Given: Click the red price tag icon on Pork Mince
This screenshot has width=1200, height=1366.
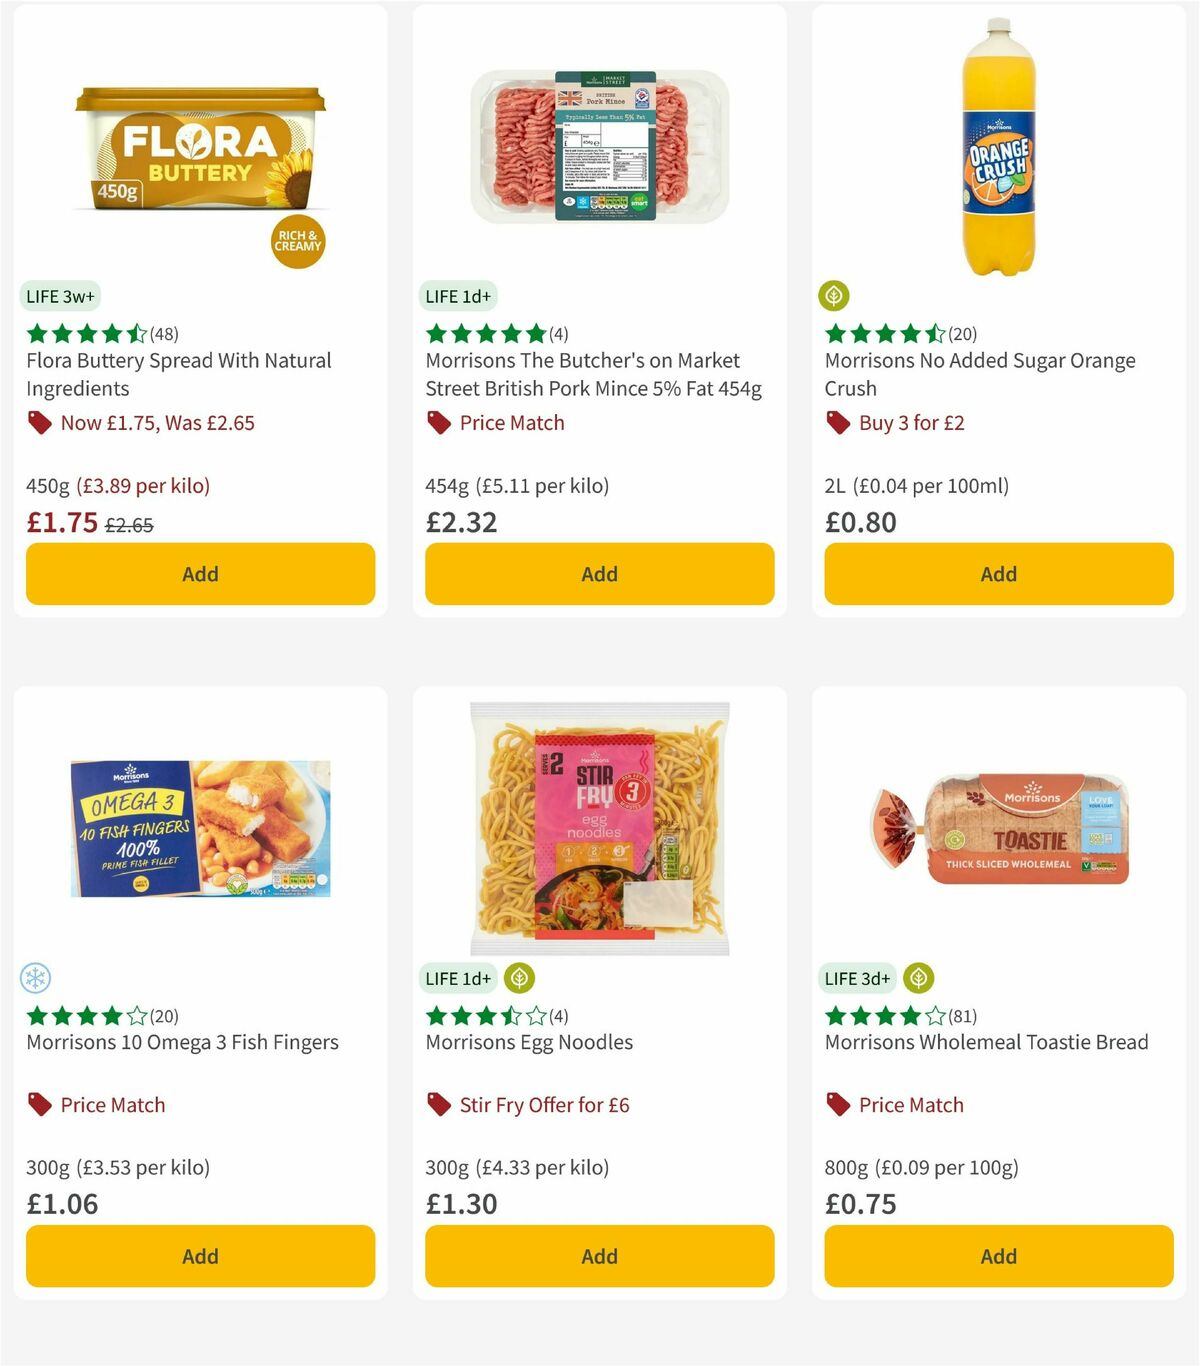Looking at the screenshot, I should (x=438, y=423).
